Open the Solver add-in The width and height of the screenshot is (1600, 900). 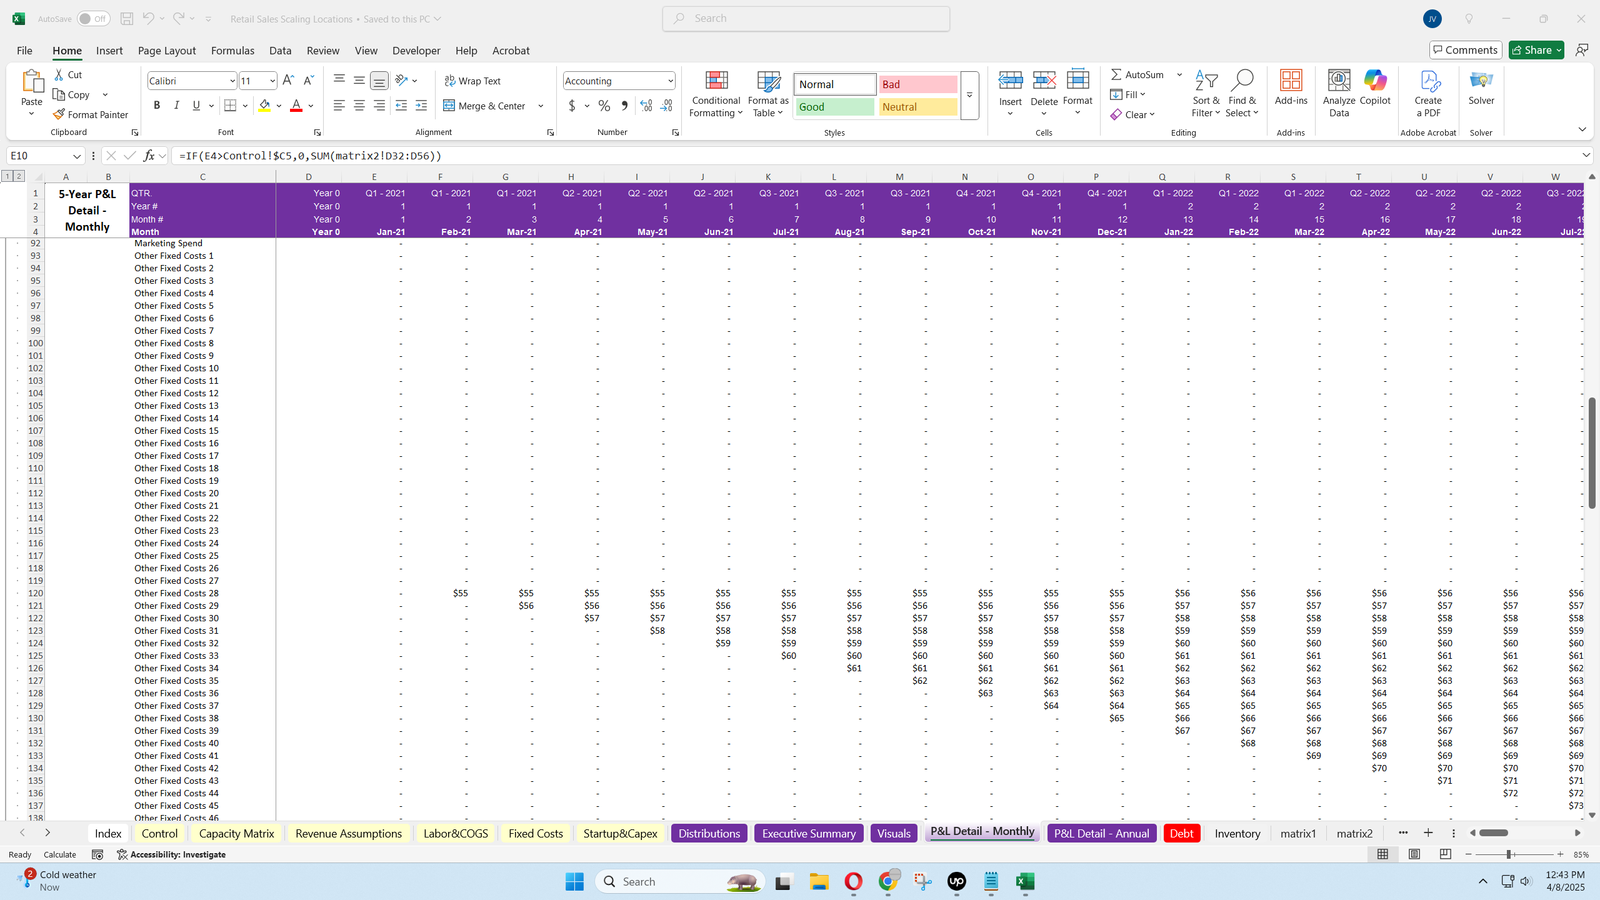(x=1481, y=82)
